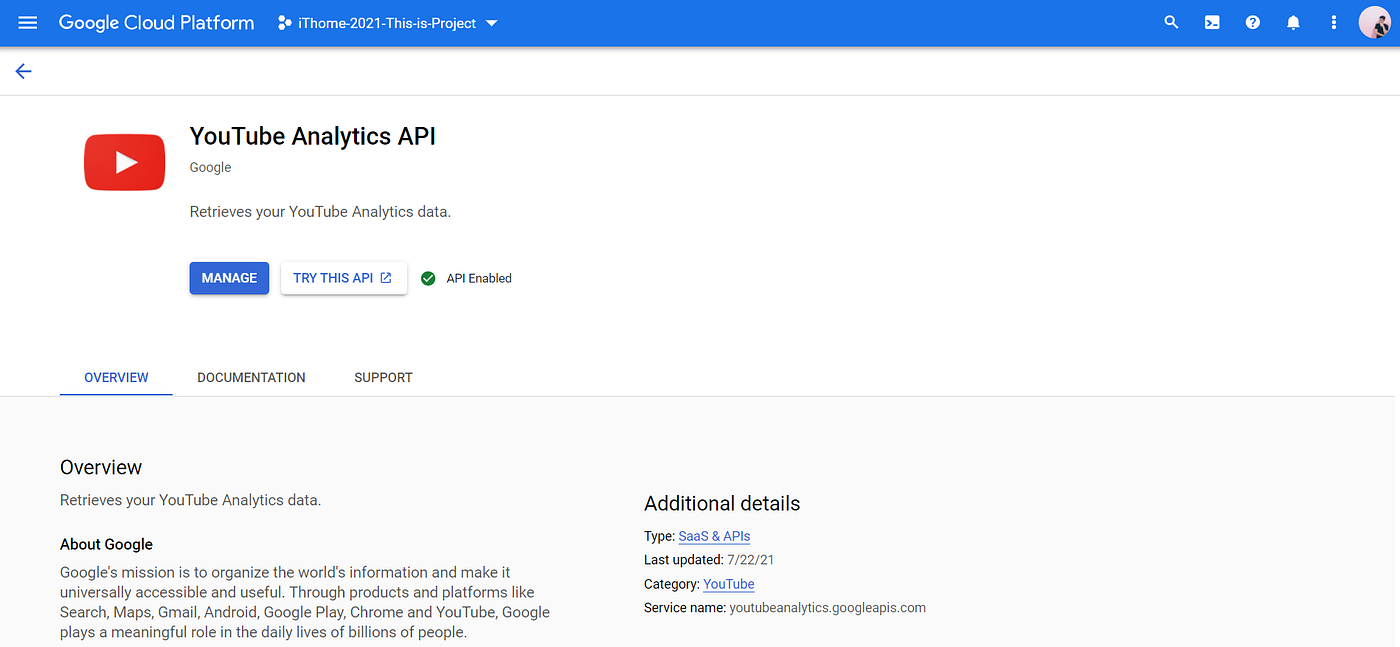Click the Google Cloud Platform logo text
The width and height of the screenshot is (1400, 647).
point(156,22)
